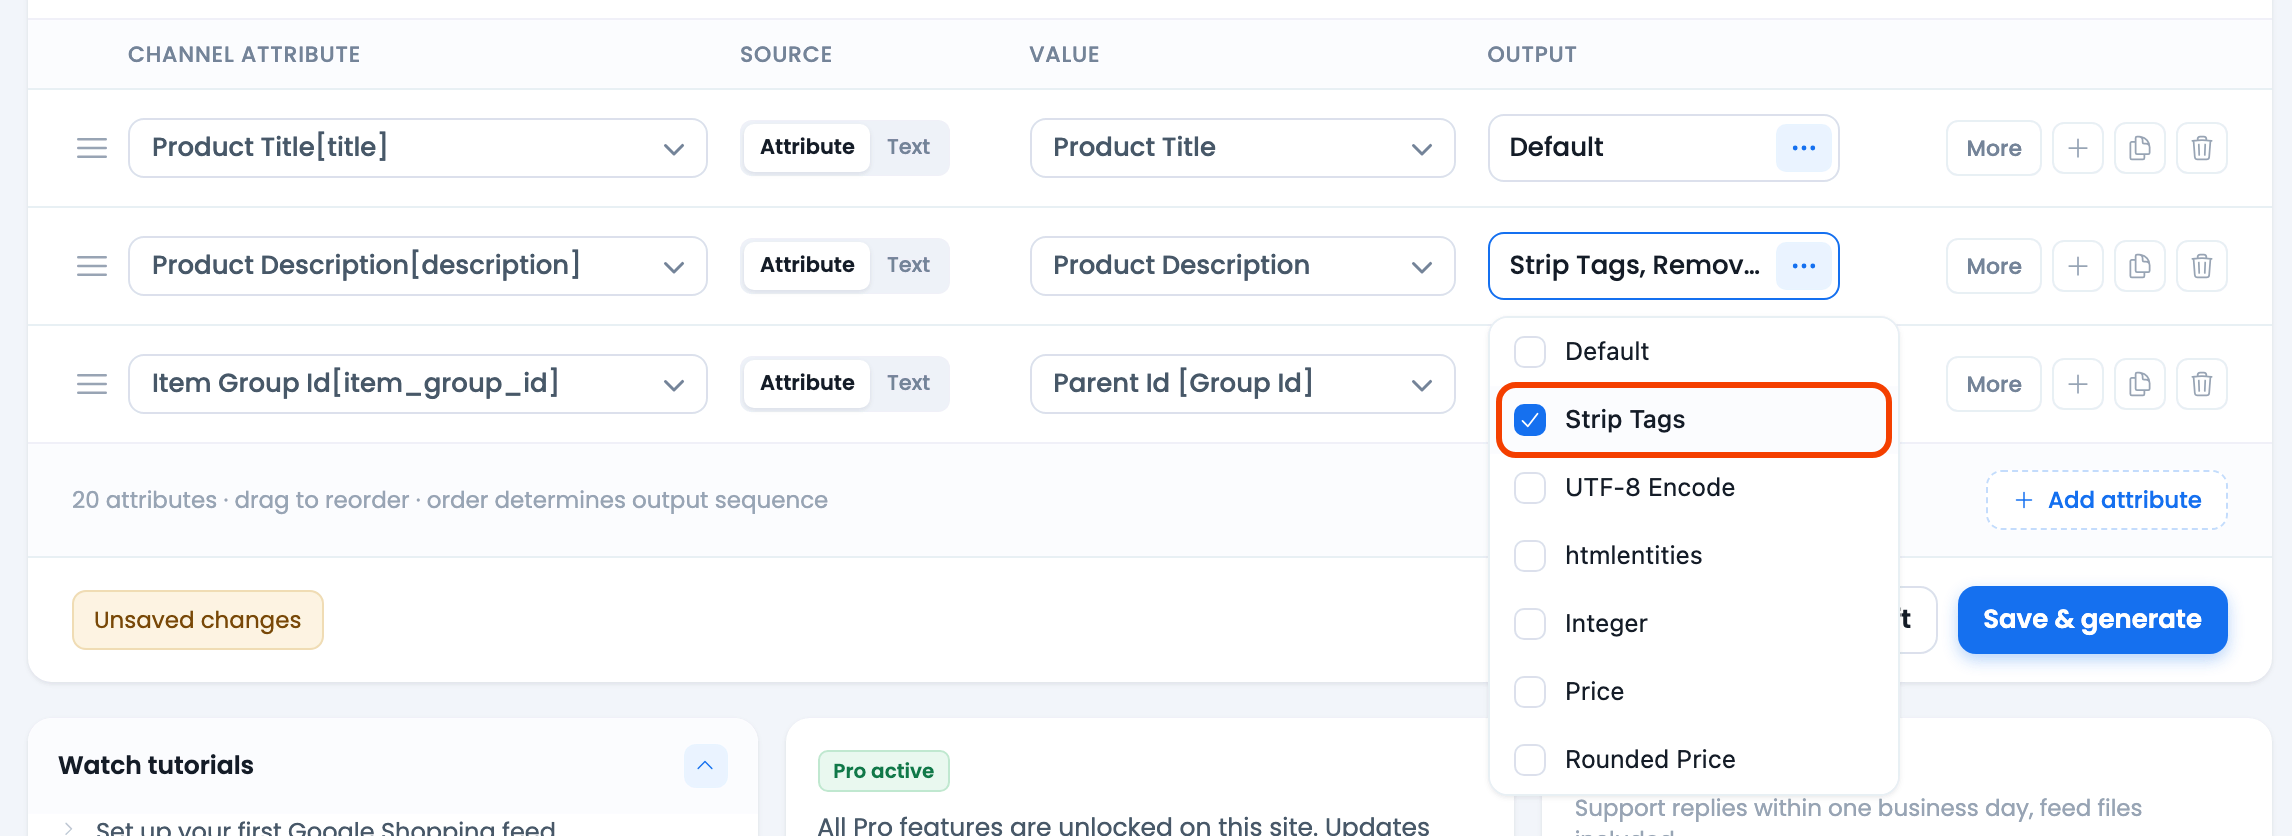Delete the Item Group Id row
The width and height of the screenshot is (2292, 836).
pyautogui.click(x=2202, y=384)
